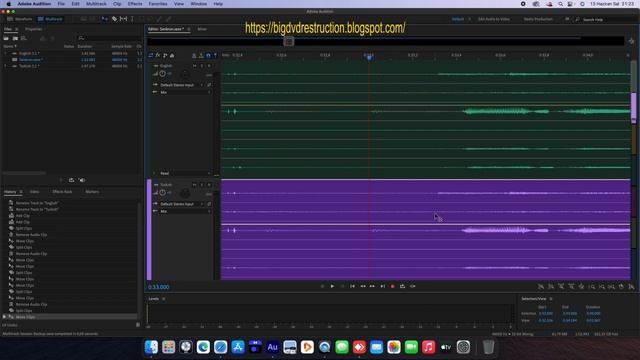
Task: Toggle Snapping magnet icon above tracks
Action: 208,55
